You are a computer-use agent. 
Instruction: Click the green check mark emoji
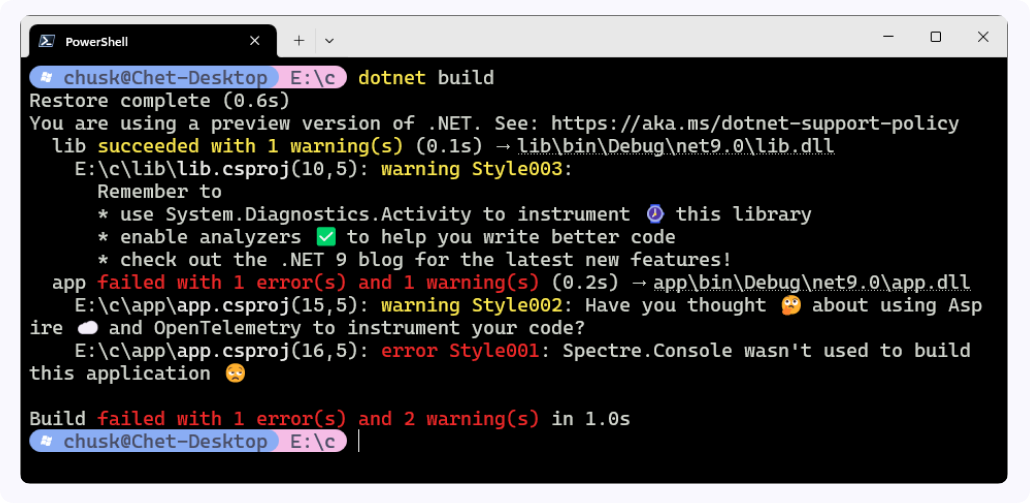tap(324, 238)
